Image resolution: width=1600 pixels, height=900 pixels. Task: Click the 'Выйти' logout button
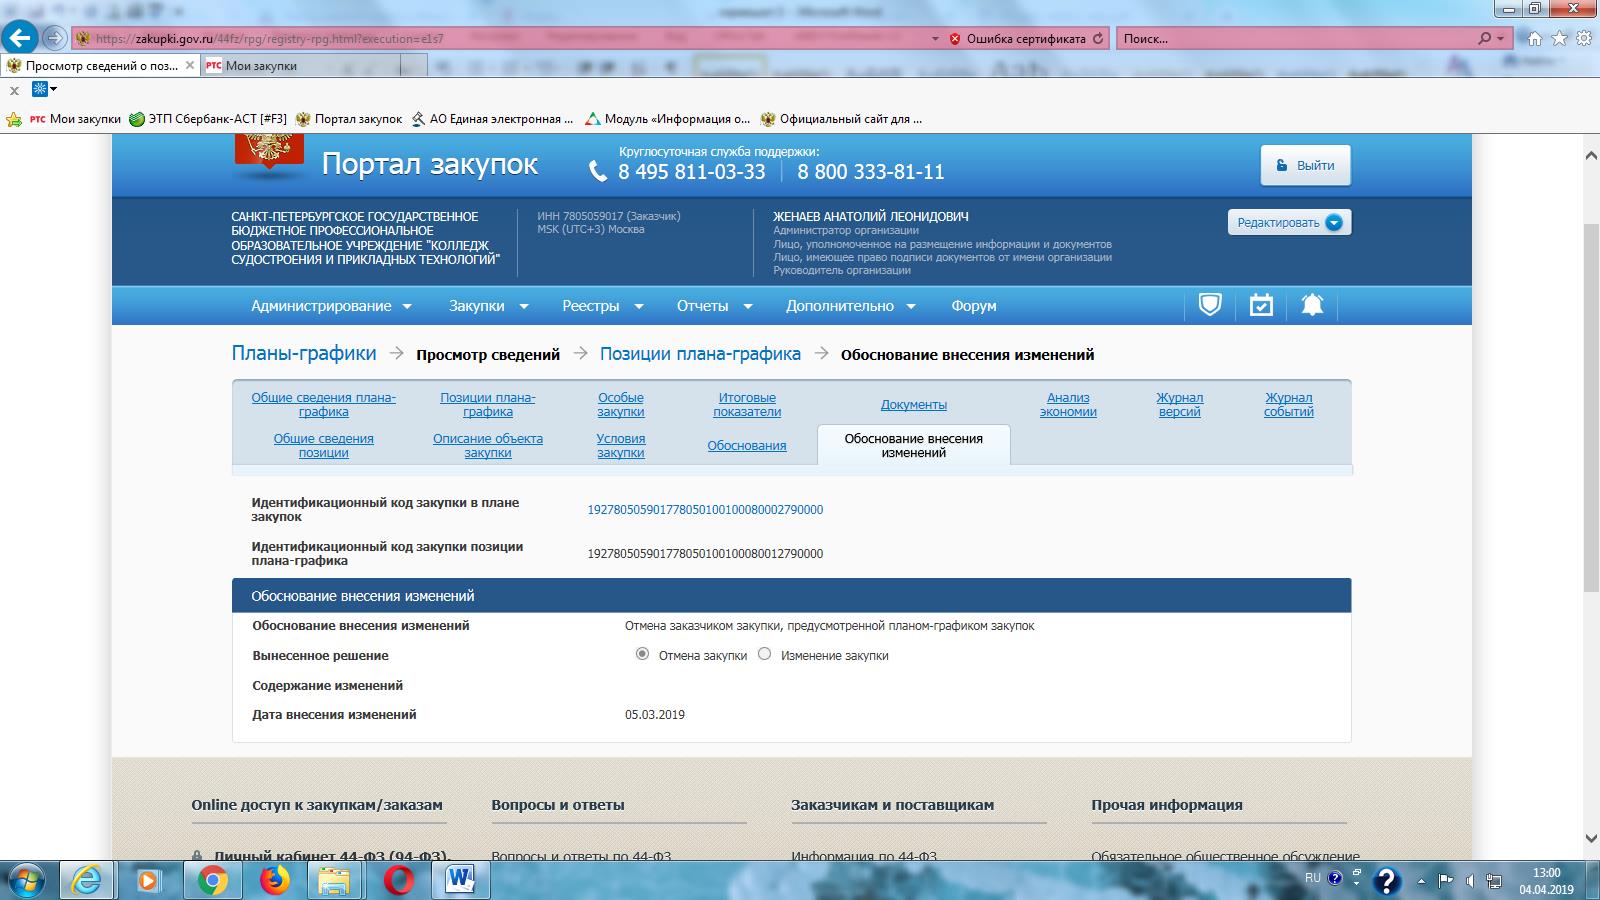click(x=1305, y=166)
